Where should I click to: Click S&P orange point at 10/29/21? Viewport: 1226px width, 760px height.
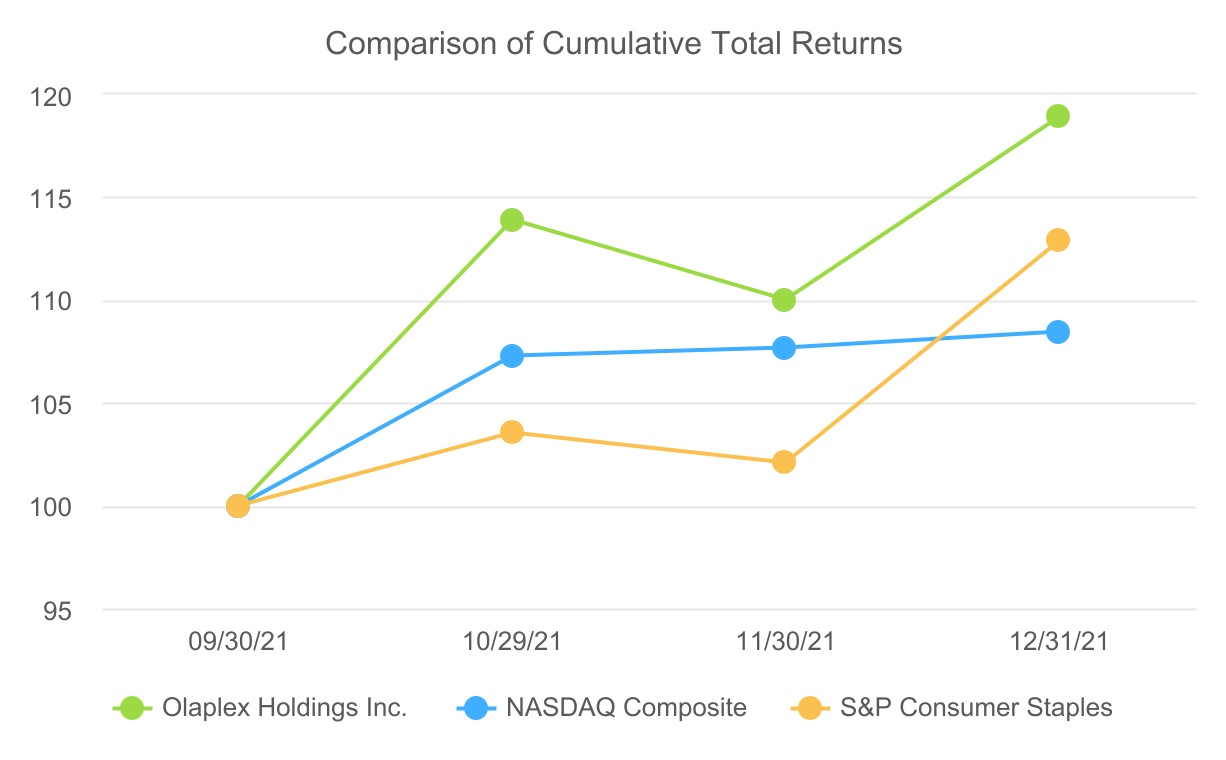pos(512,432)
